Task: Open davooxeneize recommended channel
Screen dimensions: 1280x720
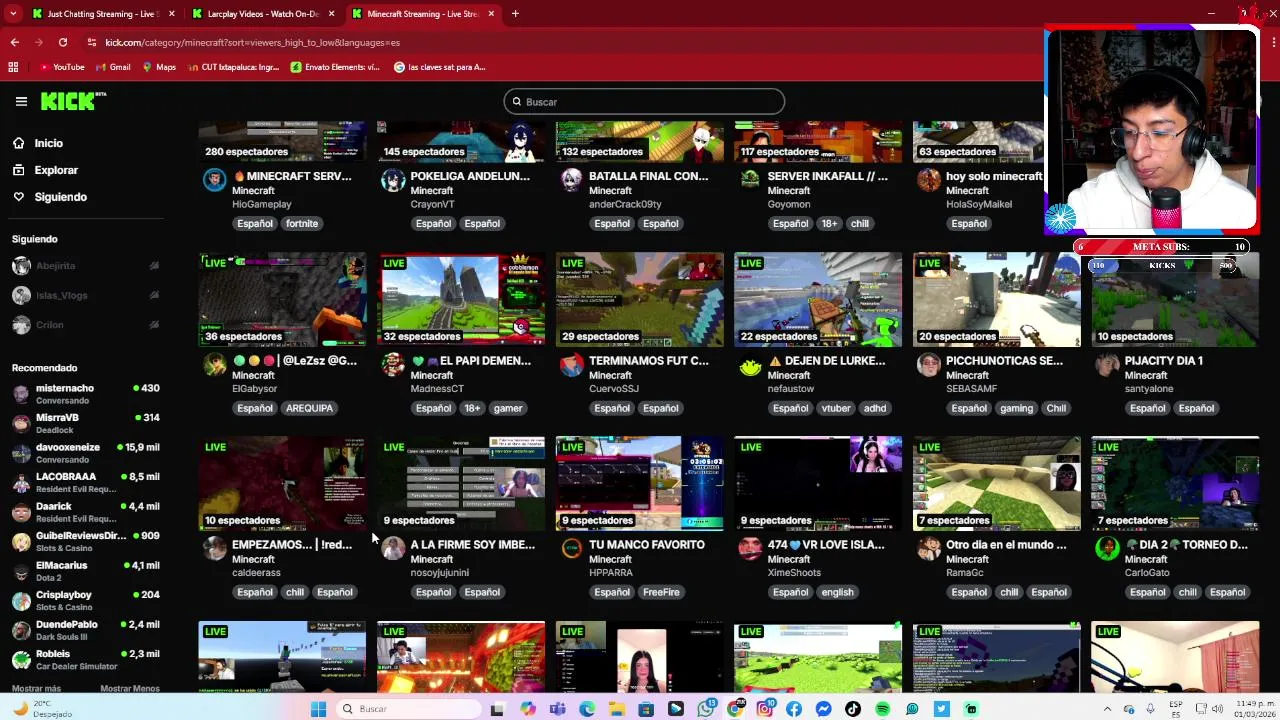Action: [x=86, y=453]
